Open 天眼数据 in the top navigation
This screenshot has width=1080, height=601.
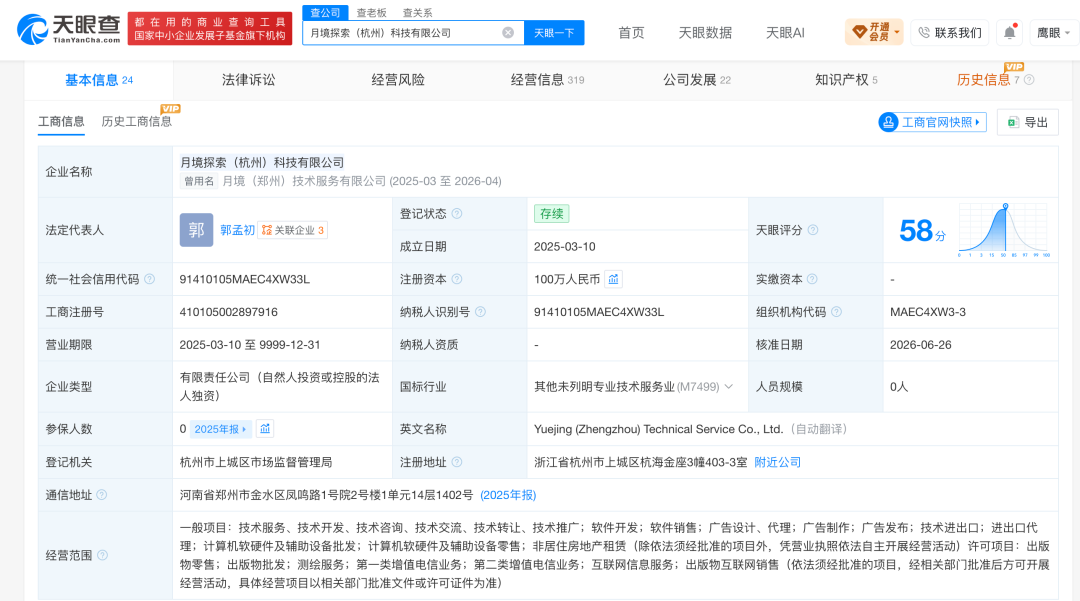click(705, 32)
